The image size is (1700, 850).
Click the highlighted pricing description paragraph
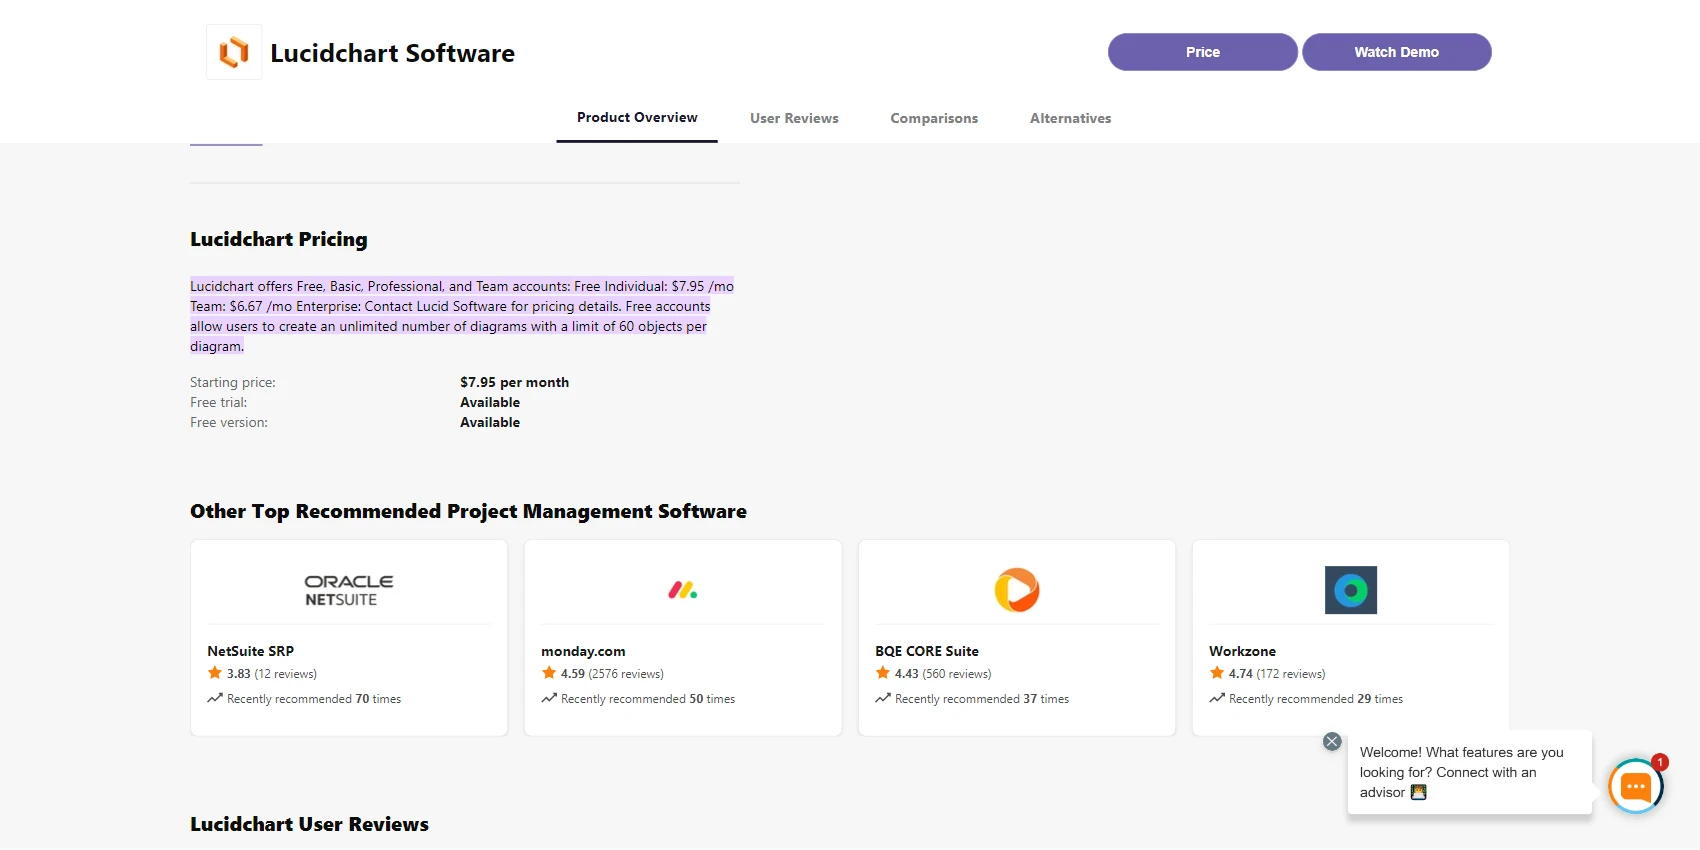coord(462,316)
